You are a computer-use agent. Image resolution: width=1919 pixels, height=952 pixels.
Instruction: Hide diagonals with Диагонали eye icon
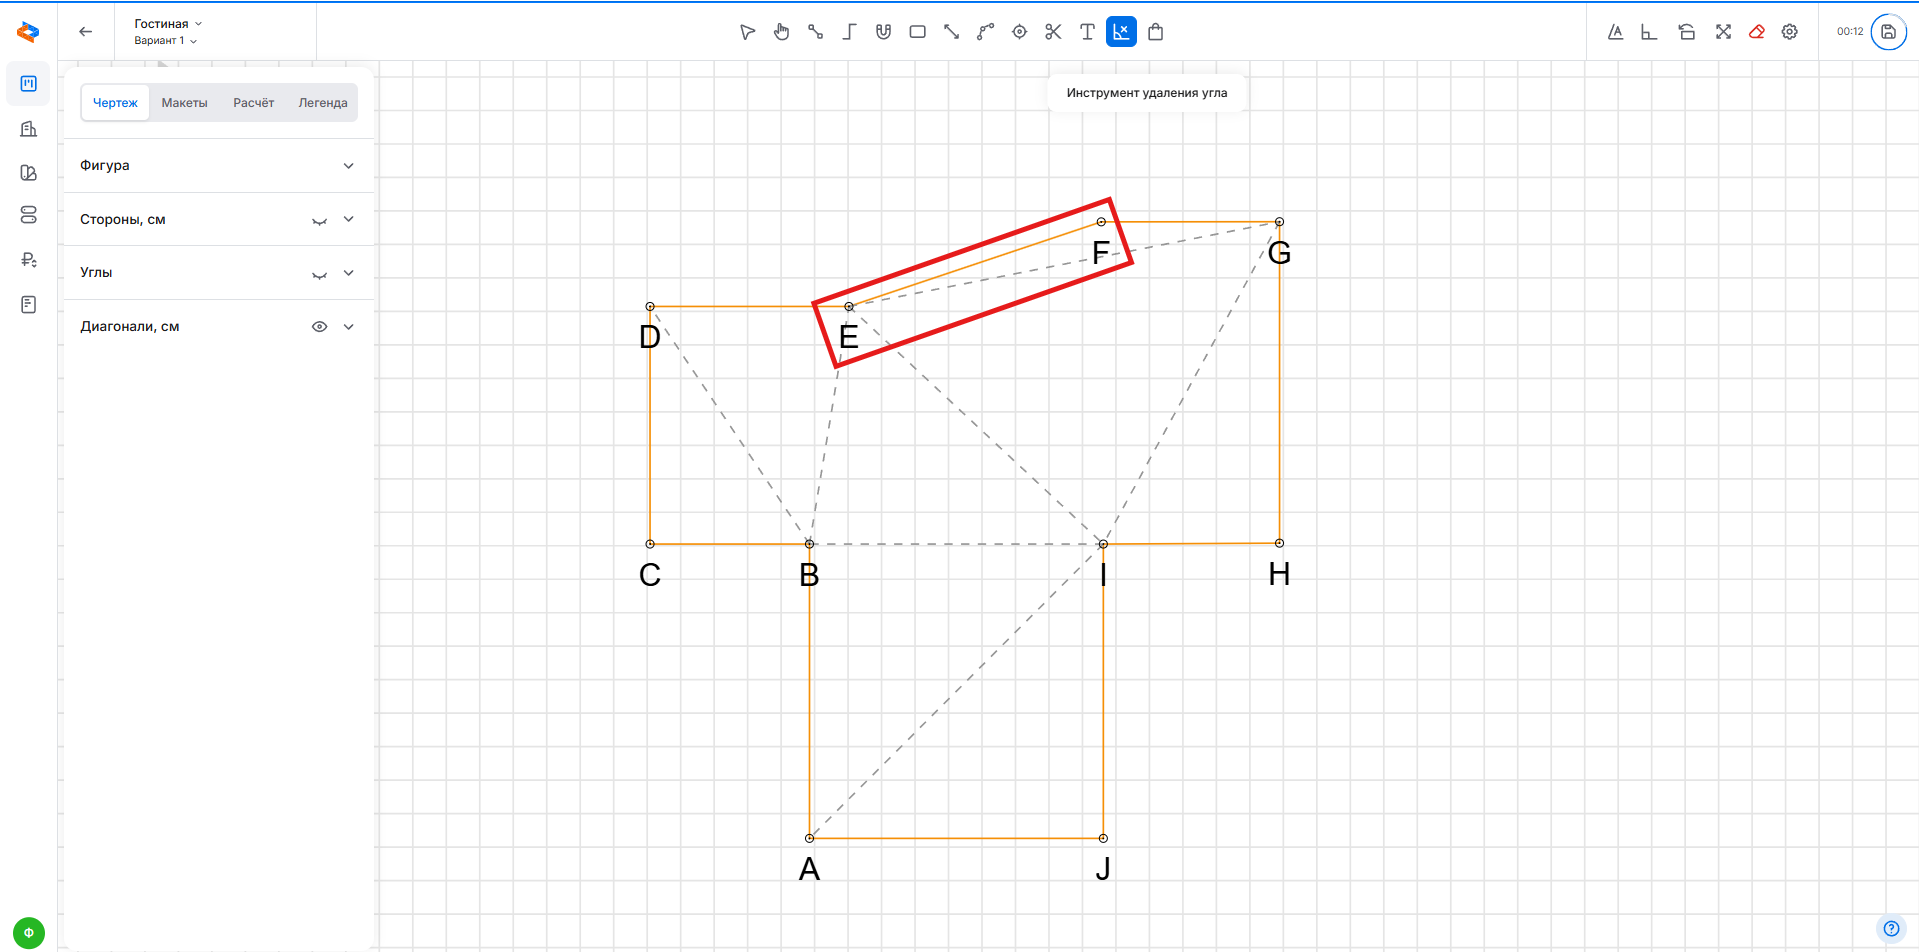319,327
